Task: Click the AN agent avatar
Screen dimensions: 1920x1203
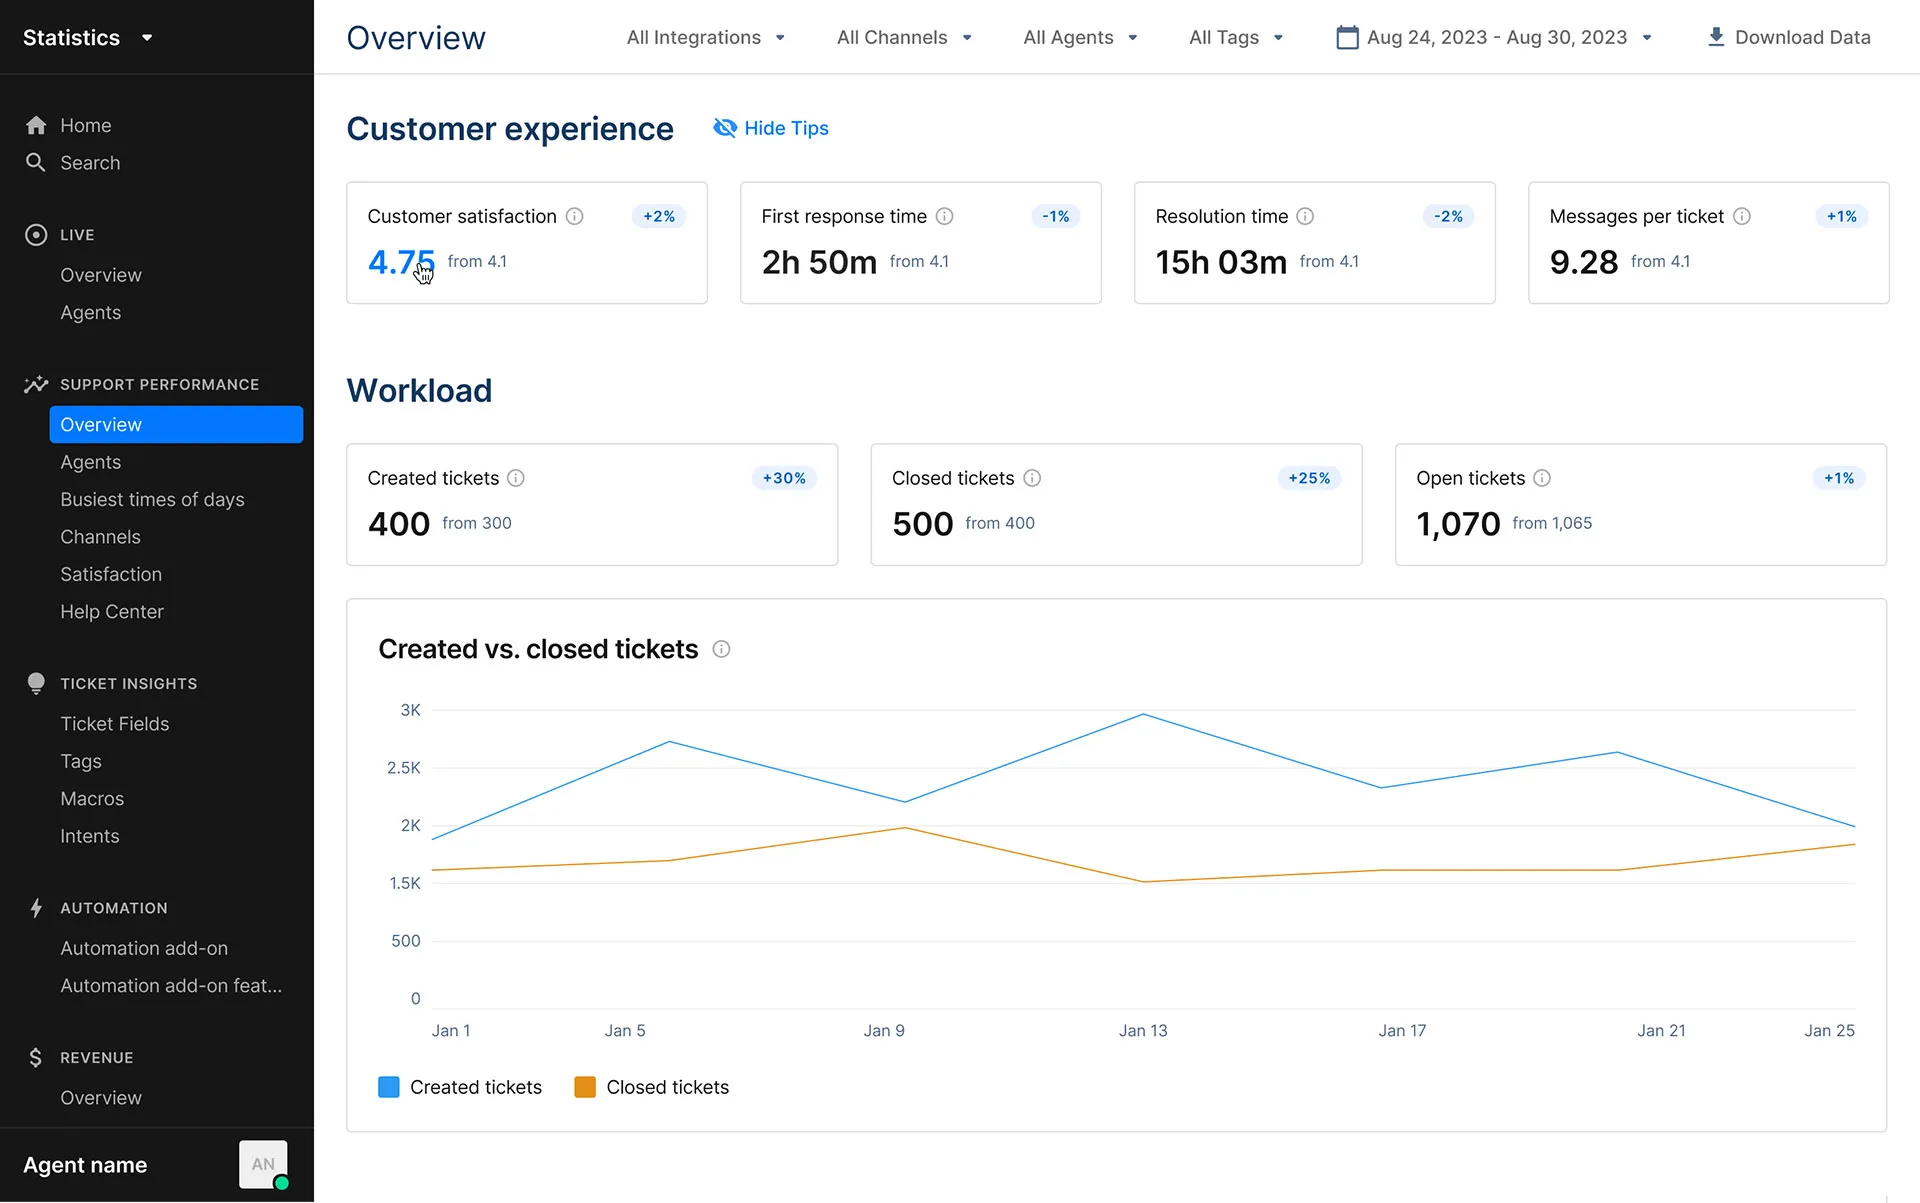Action: pyautogui.click(x=263, y=1164)
